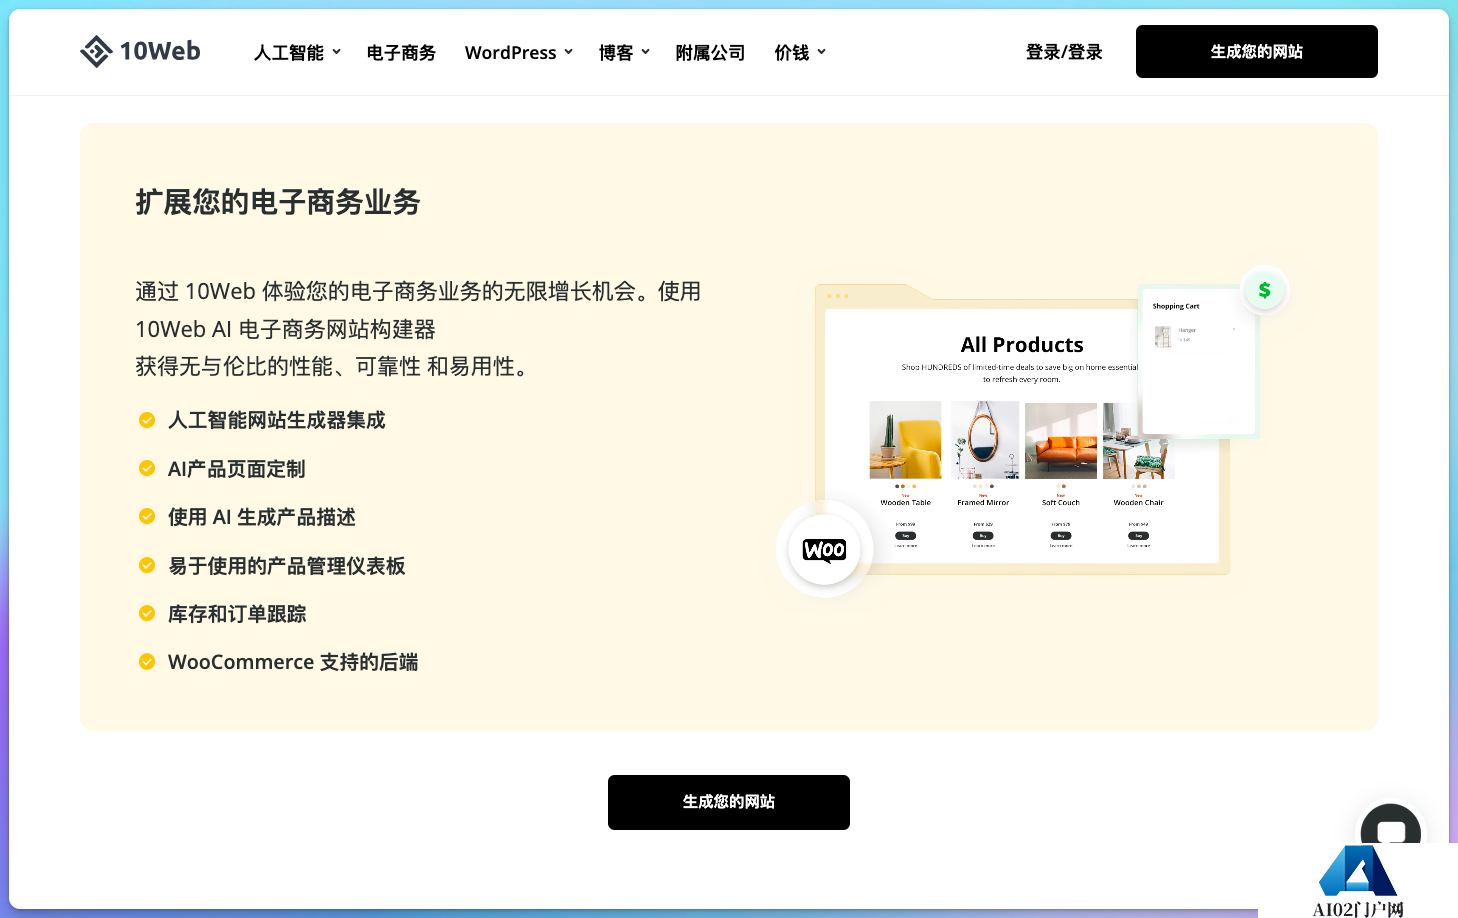Click checkmark beside 使用 AI 生成产品描述
Screen dimensions: 1458x918
coord(147,516)
